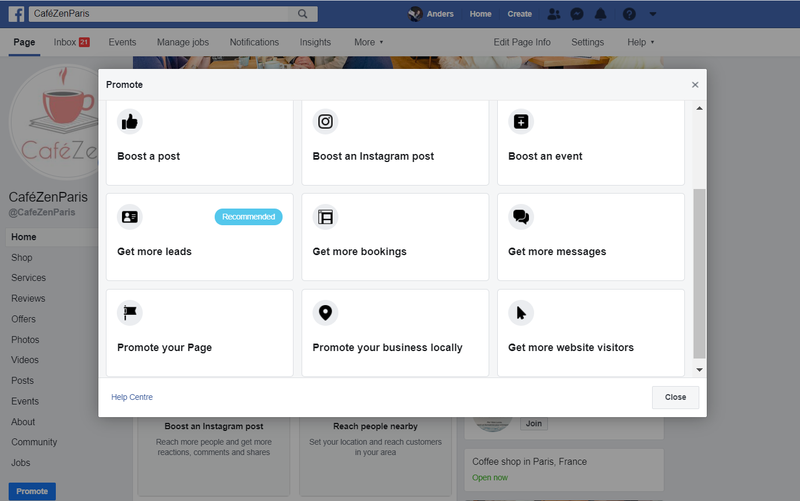The height and width of the screenshot is (501, 800).
Task: Open the Manage jobs tab
Action: click(183, 42)
